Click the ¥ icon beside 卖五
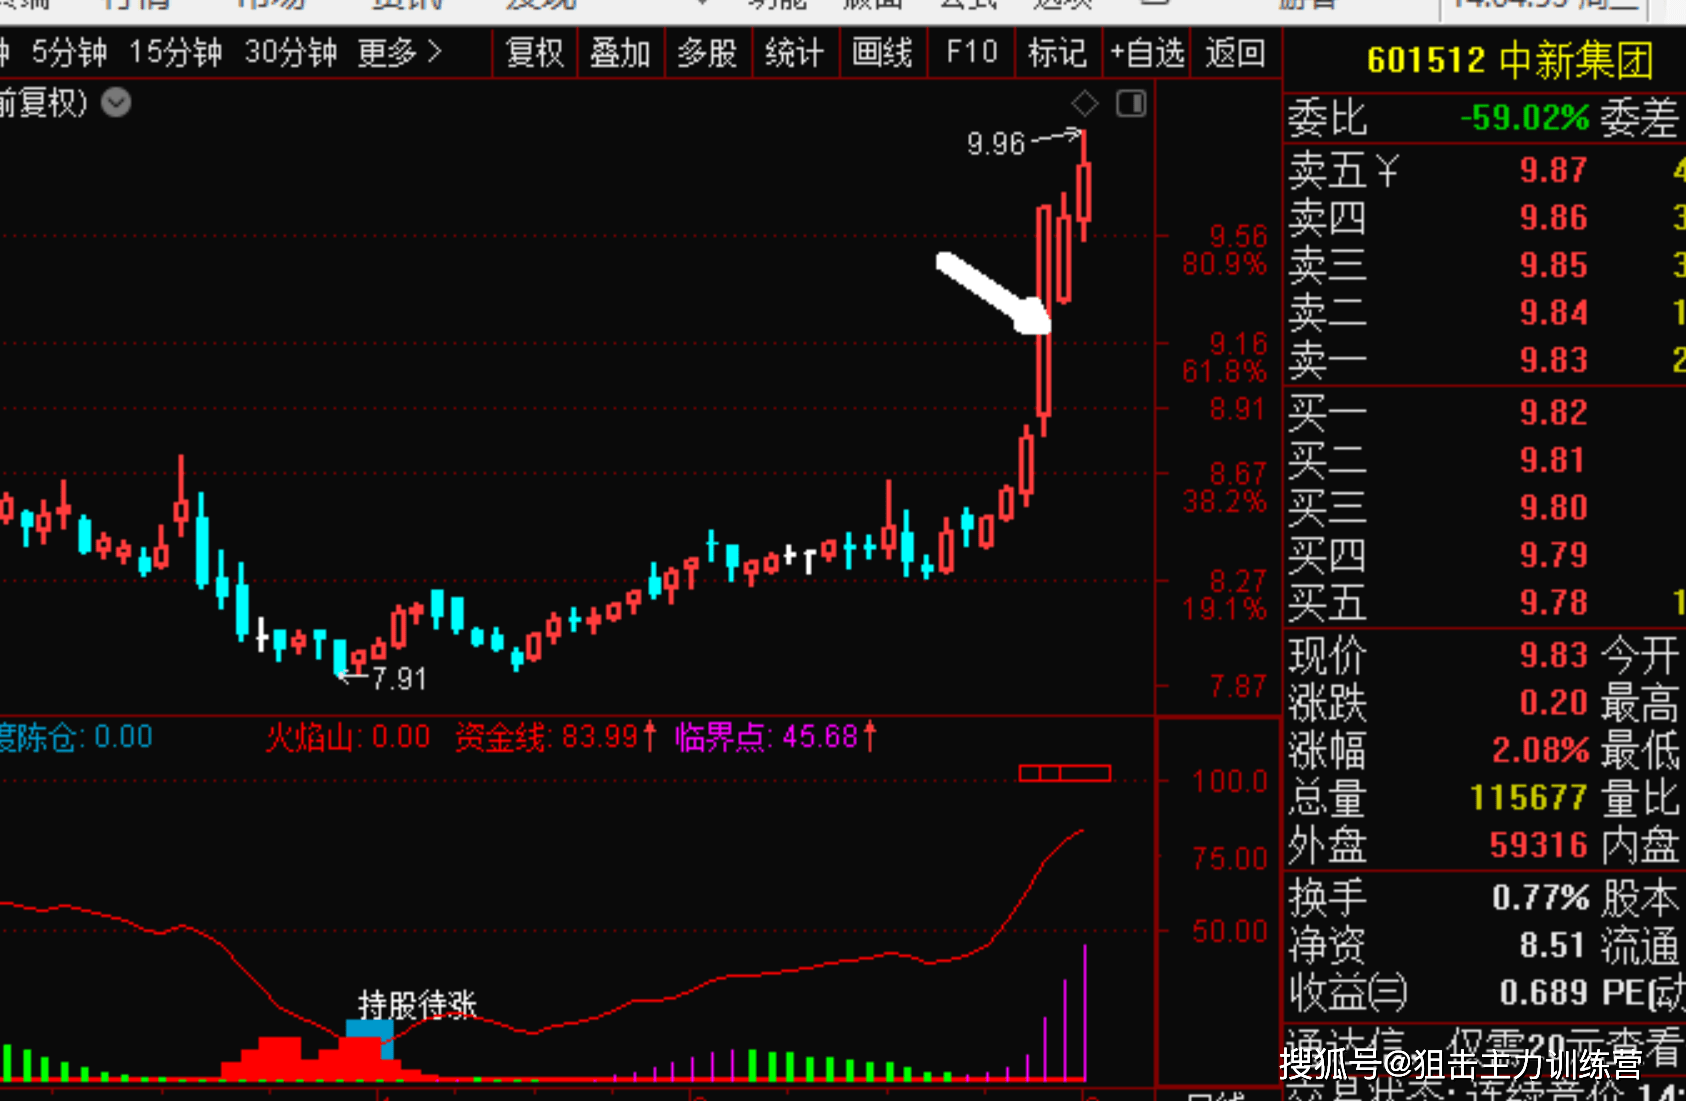Viewport: 1686px width, 1101px height. tap(1386, 171)
